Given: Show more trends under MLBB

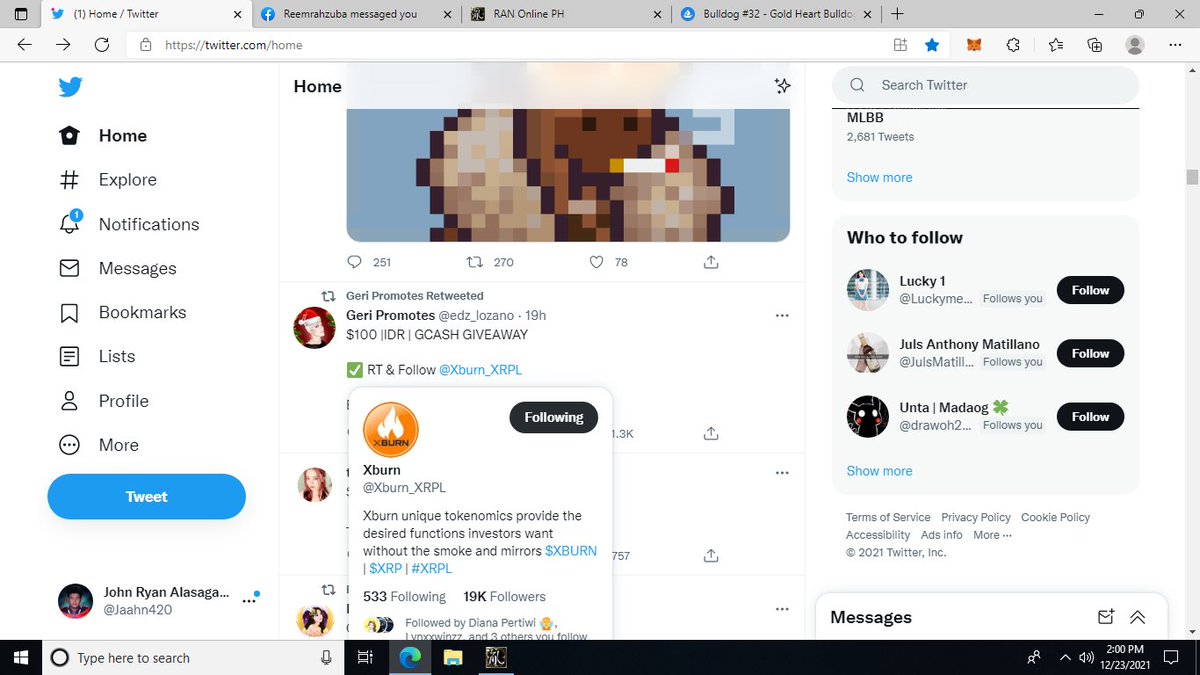Looking at the screenshot, I should coord(879,177).
